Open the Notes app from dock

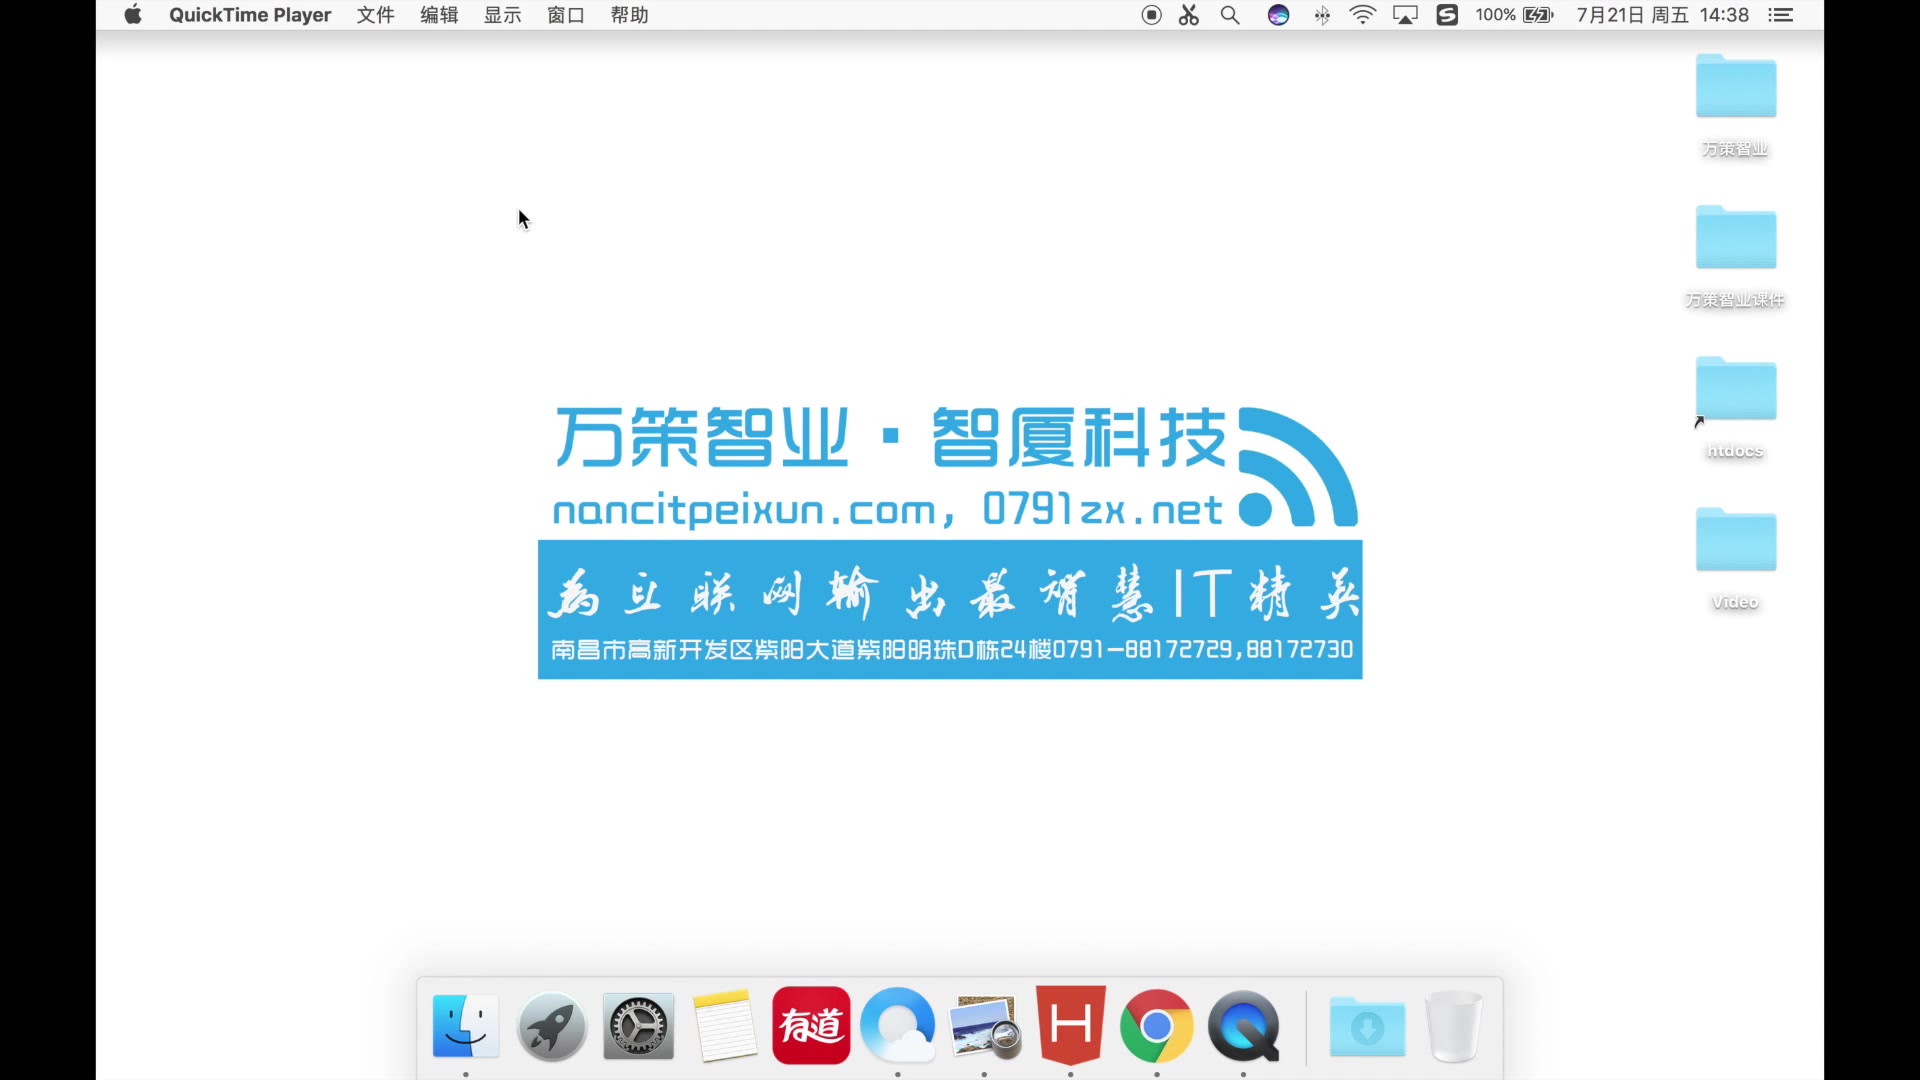click(725, 1025)
